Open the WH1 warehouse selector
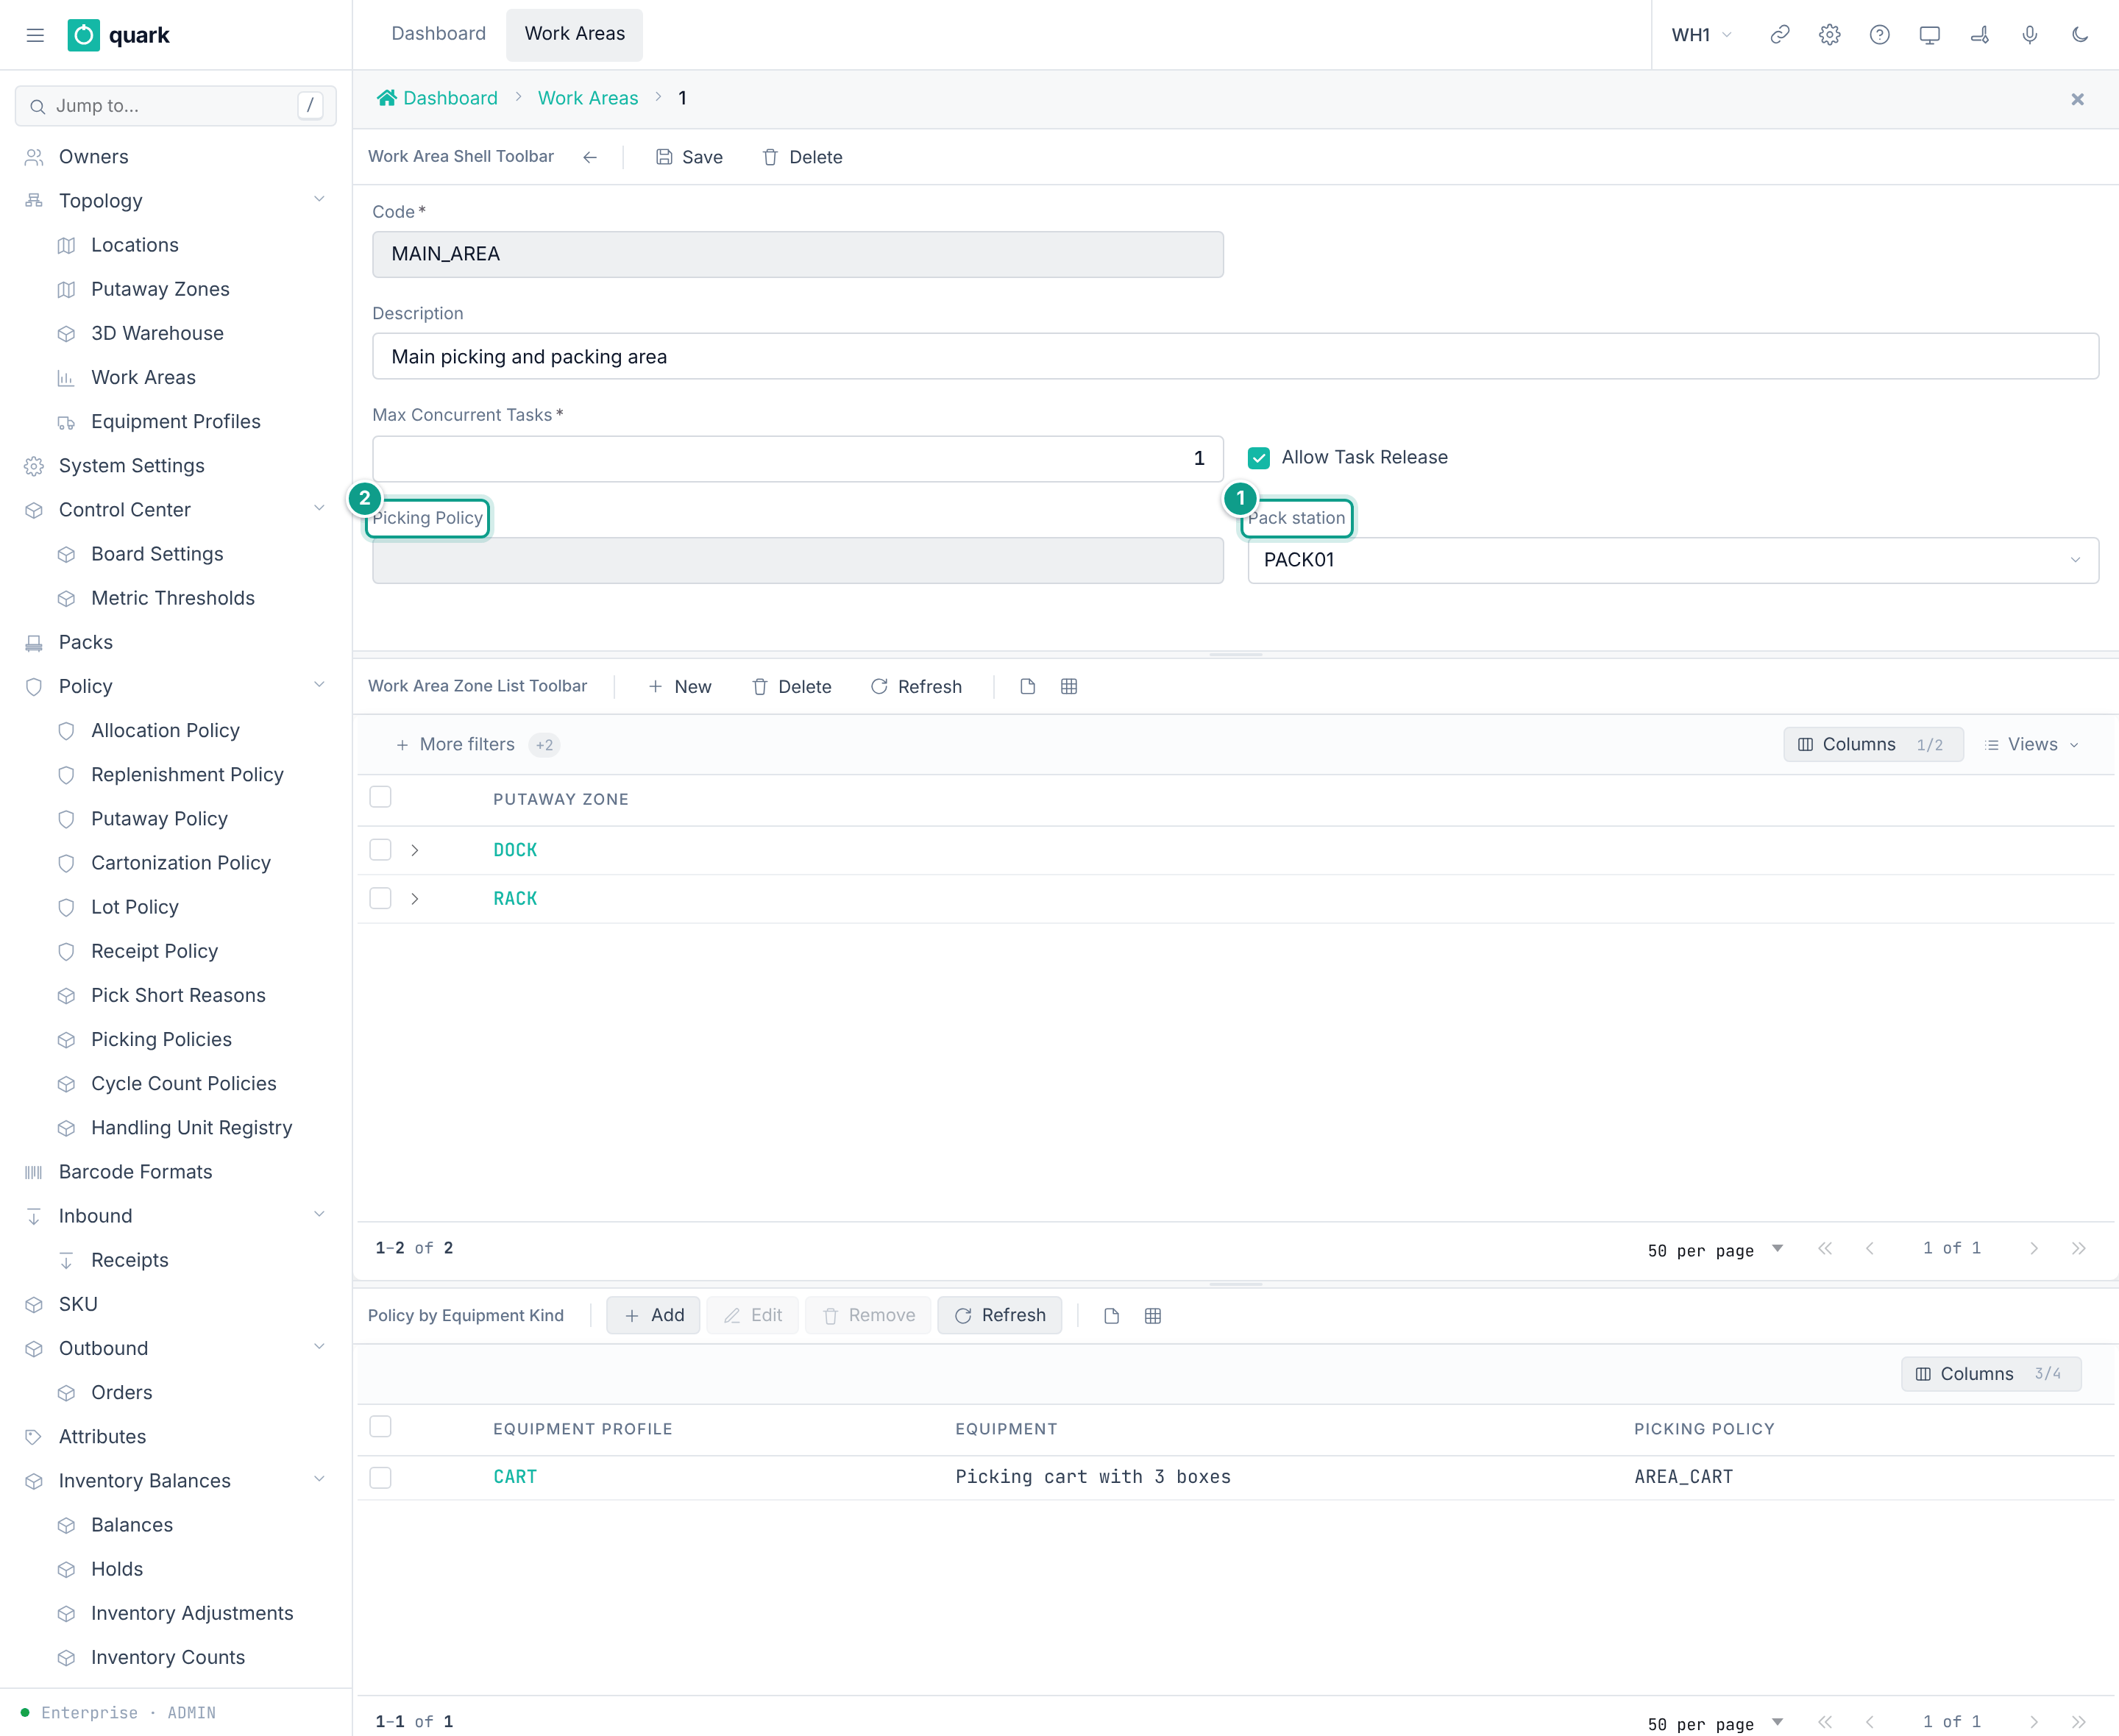2119x1736 pixels. 1702,35
